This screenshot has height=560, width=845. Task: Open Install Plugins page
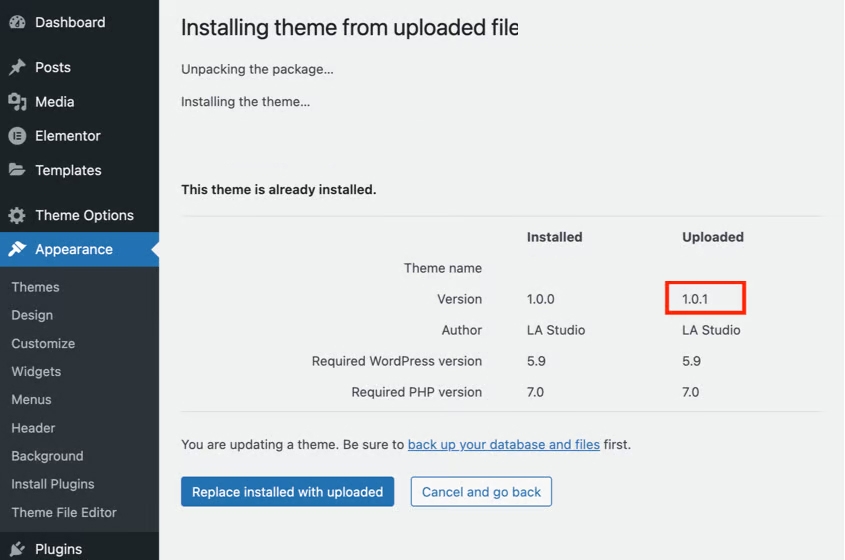(x=52, y=484)
